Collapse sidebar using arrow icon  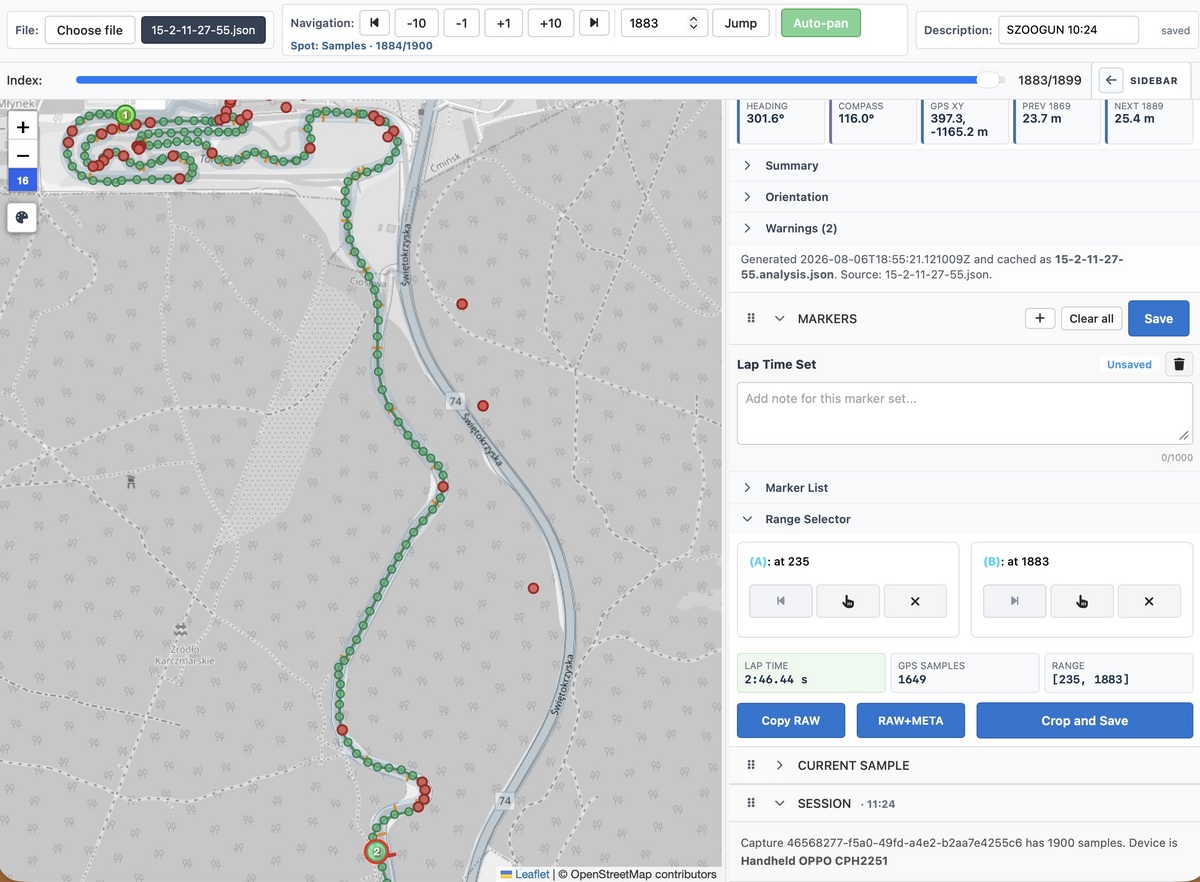pos(1111,80)
